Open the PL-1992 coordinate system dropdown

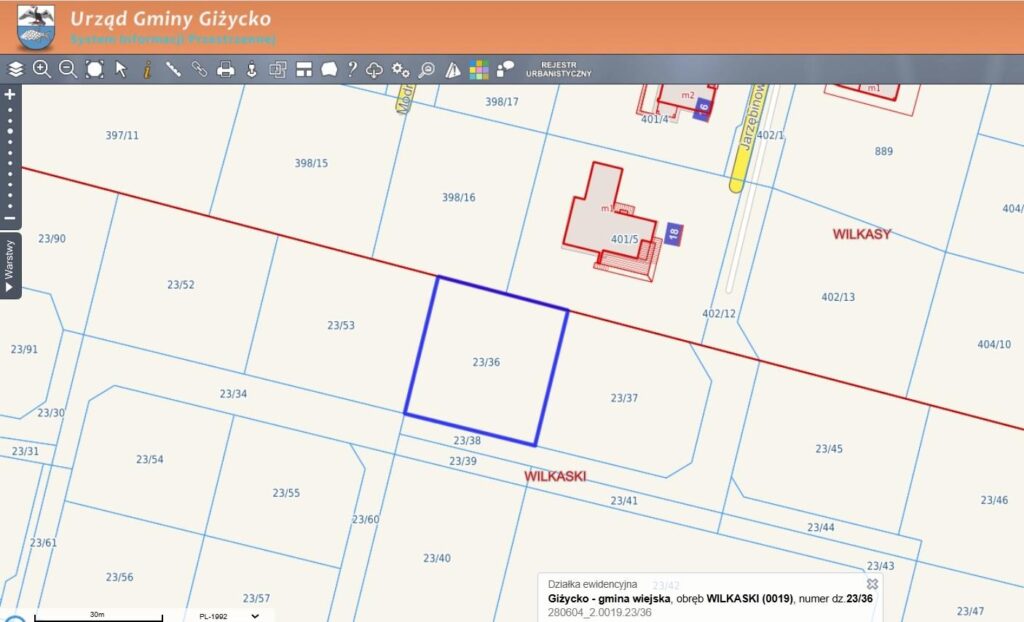[229, 616]
